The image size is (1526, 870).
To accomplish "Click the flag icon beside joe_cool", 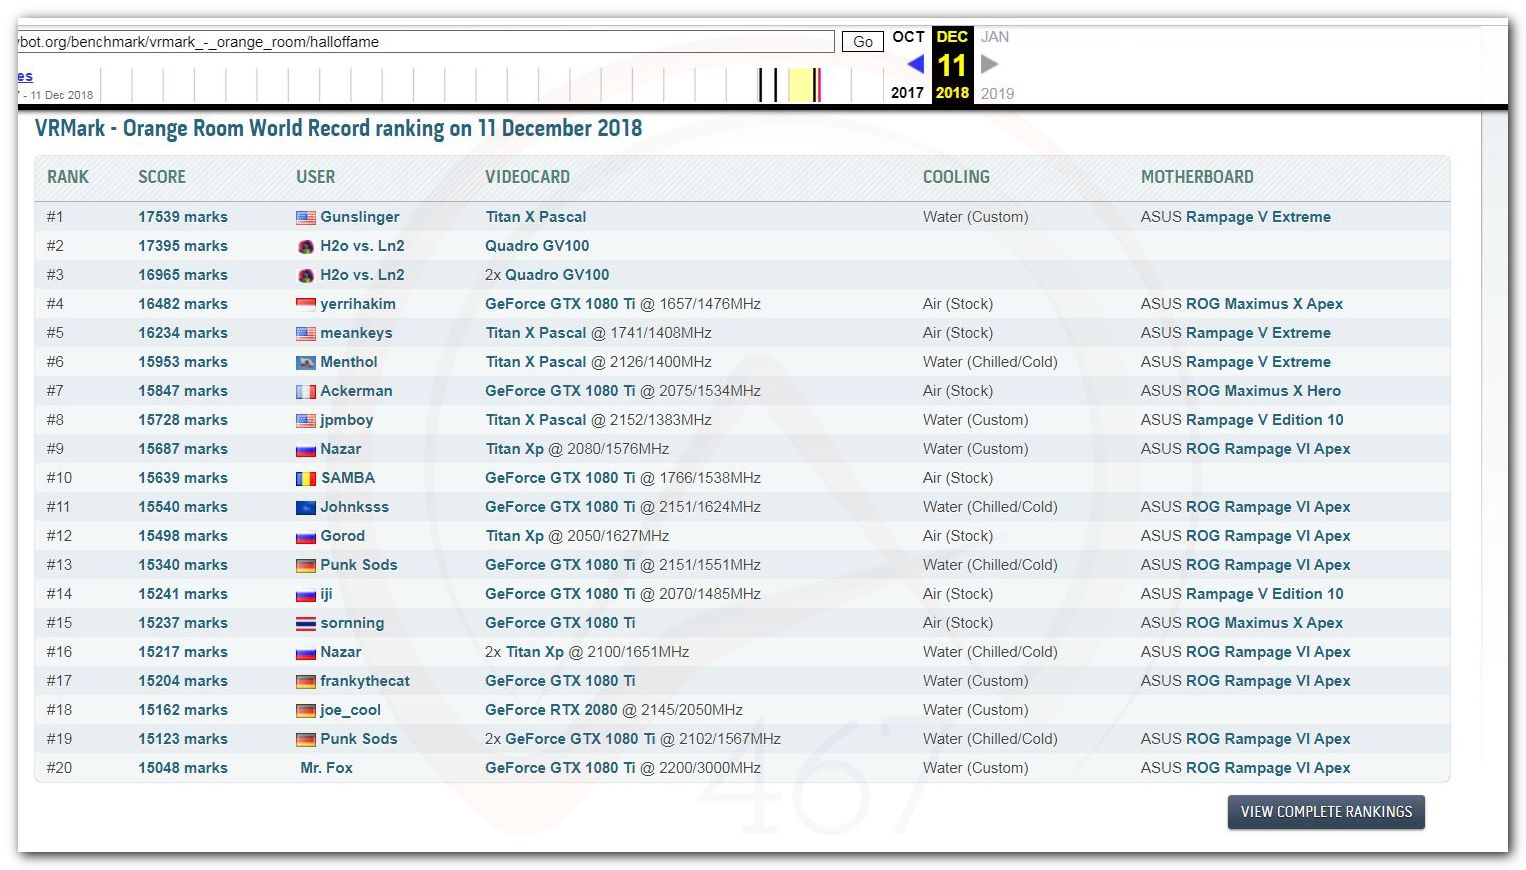I will [x=306, y=710].
